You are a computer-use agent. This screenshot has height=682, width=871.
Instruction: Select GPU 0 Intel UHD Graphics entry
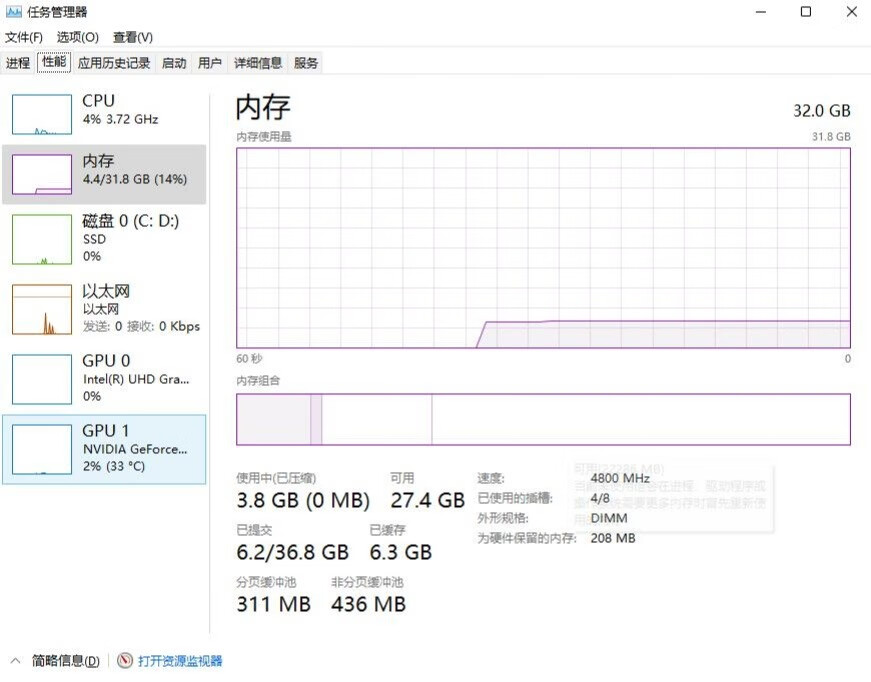coord(104,379)
